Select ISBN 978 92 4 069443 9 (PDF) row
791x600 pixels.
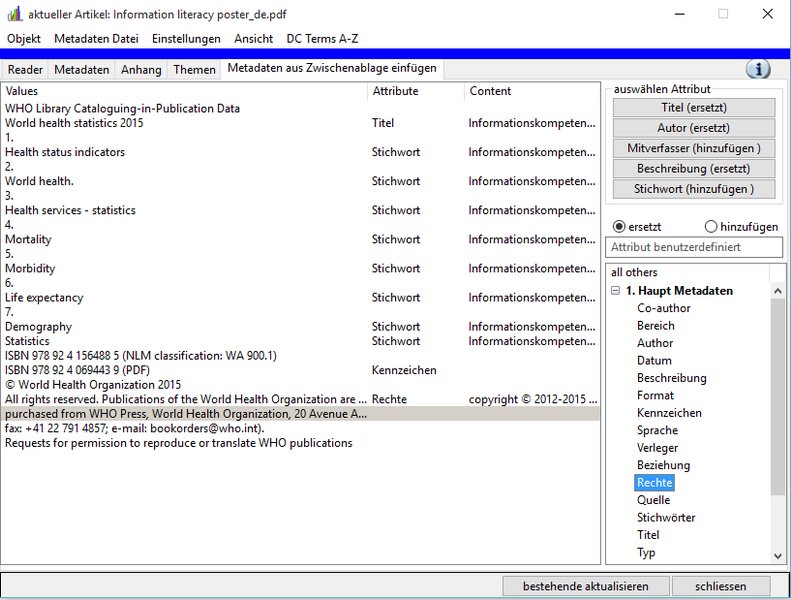tap(300, 370)
